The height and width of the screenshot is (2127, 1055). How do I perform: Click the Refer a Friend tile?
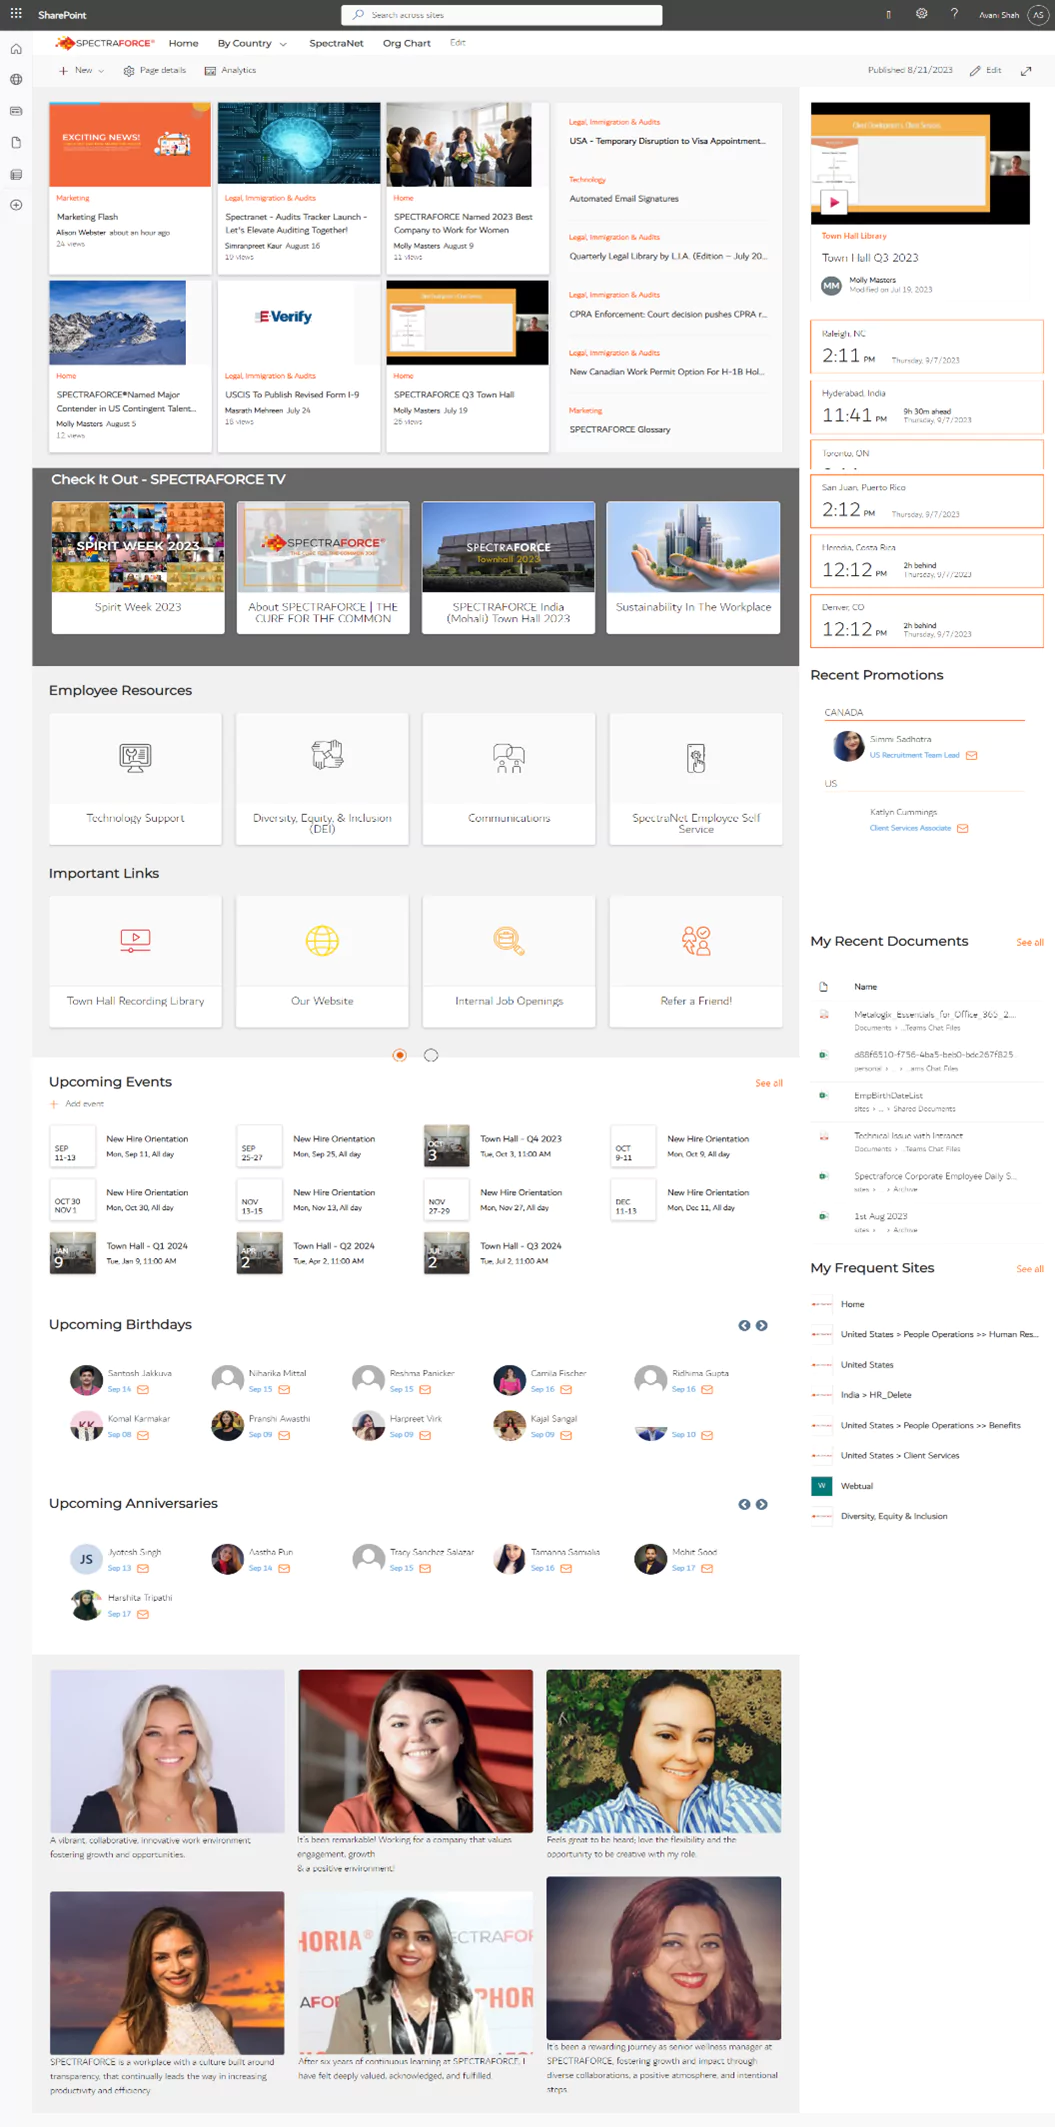coord(696,960)
